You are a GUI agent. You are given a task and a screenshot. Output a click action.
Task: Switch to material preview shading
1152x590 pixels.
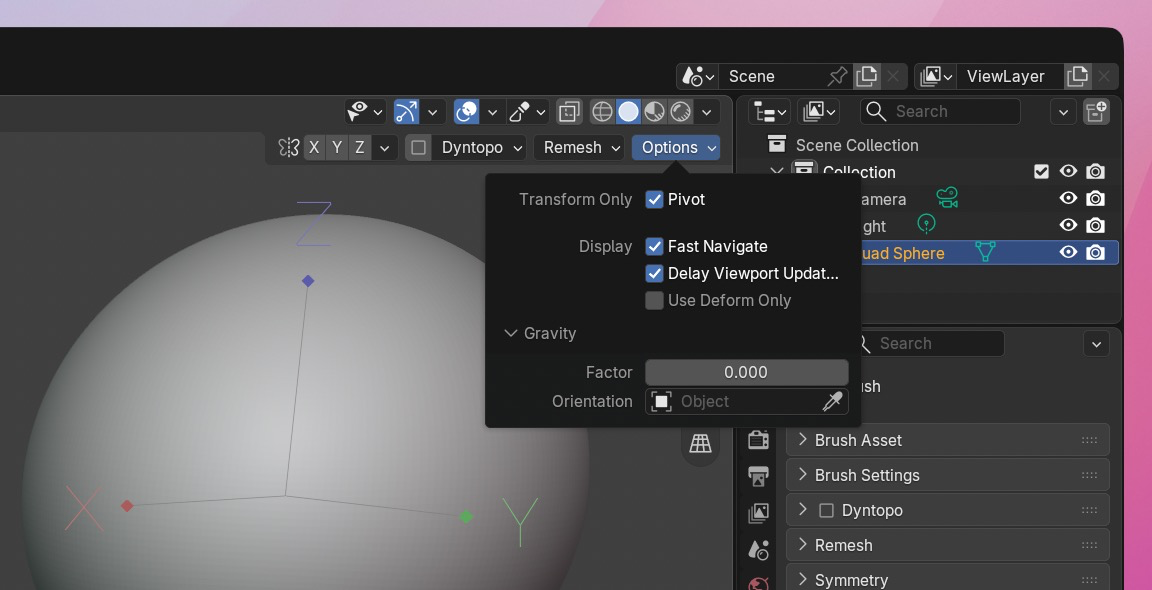click(654, 112)
